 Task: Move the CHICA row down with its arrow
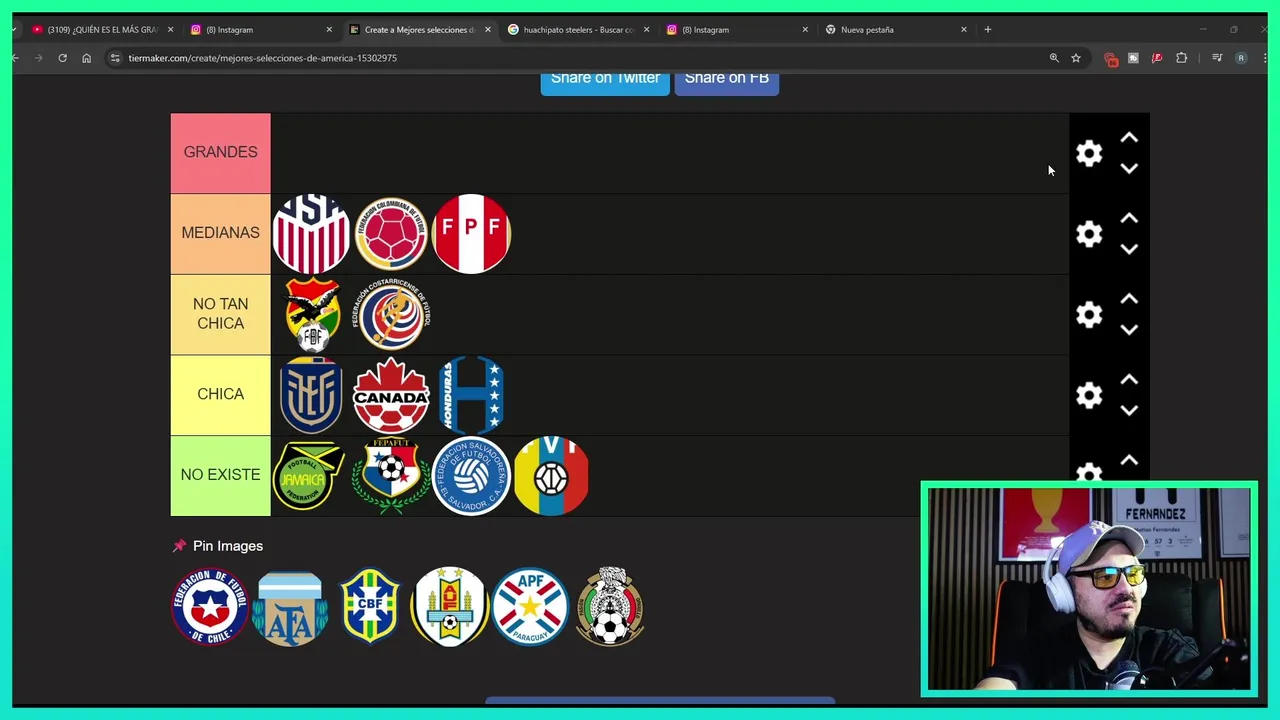1129,412
